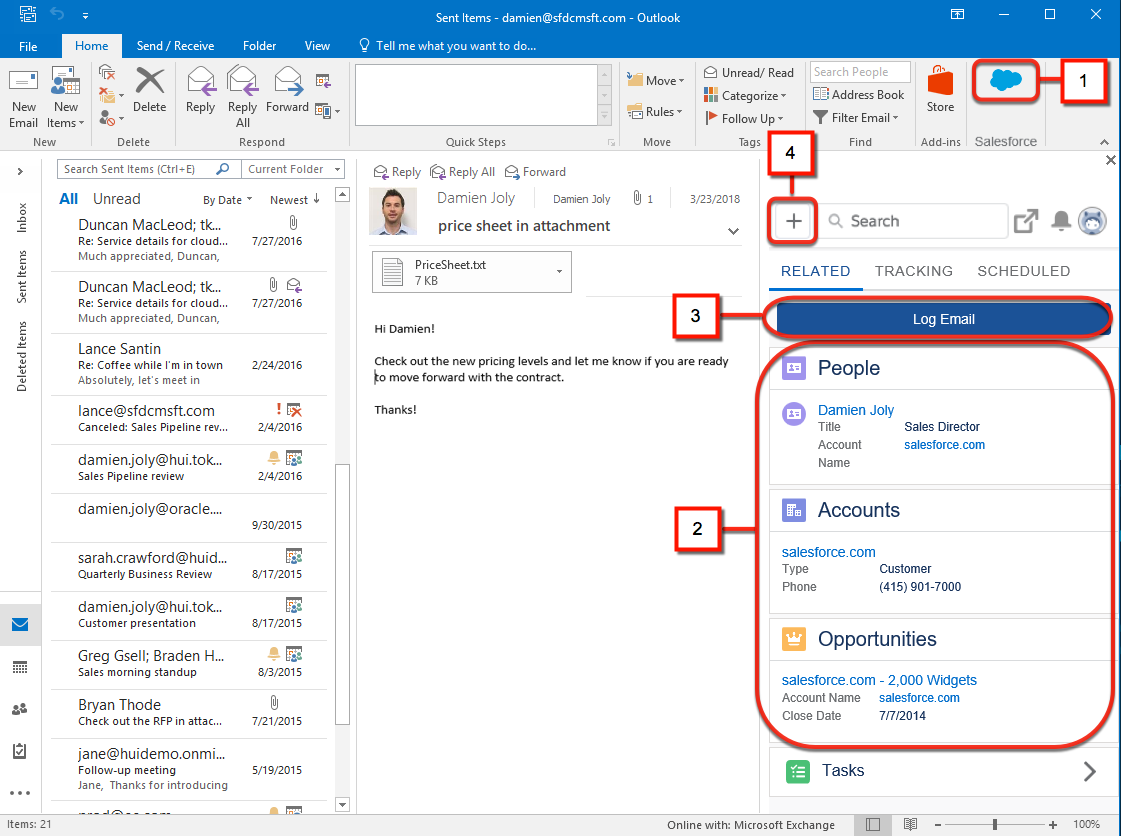Image resolution: width=1123 pixels, height=838 pixels.
Task: Open the Damien Joly contact link
Action: coord(855,410)
